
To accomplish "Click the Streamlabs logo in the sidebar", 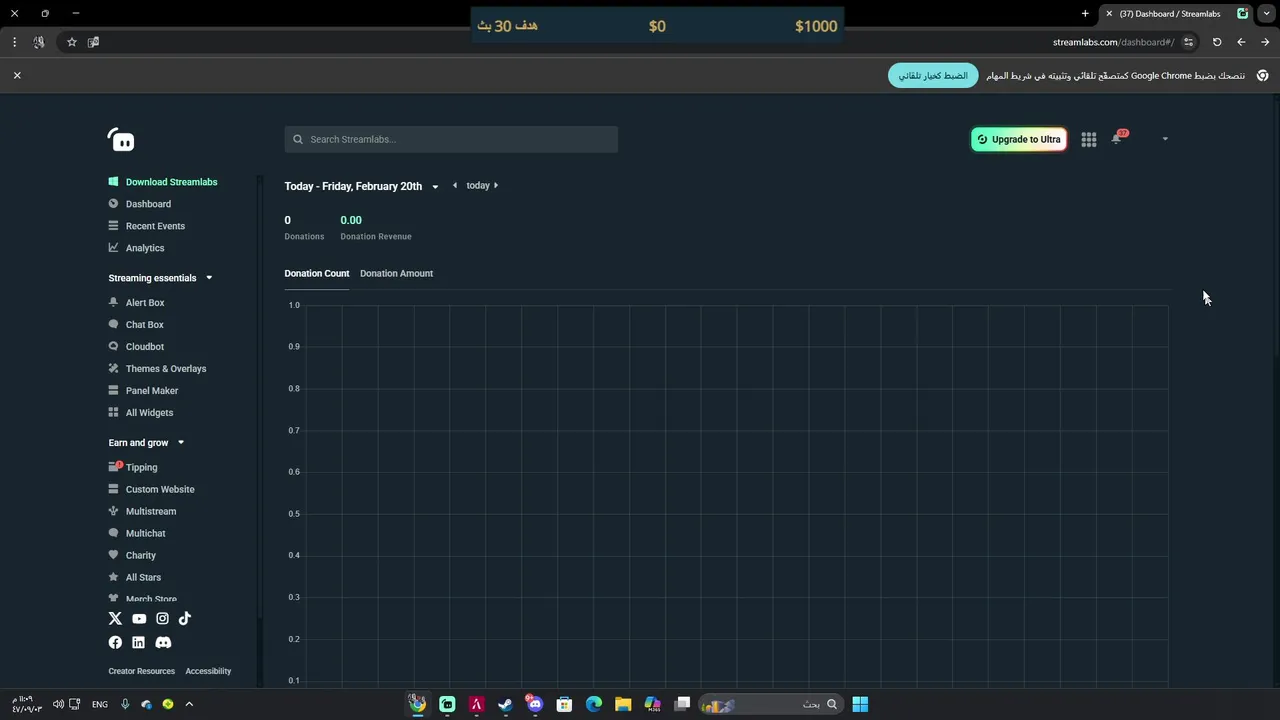I will [x=121, y=140].
